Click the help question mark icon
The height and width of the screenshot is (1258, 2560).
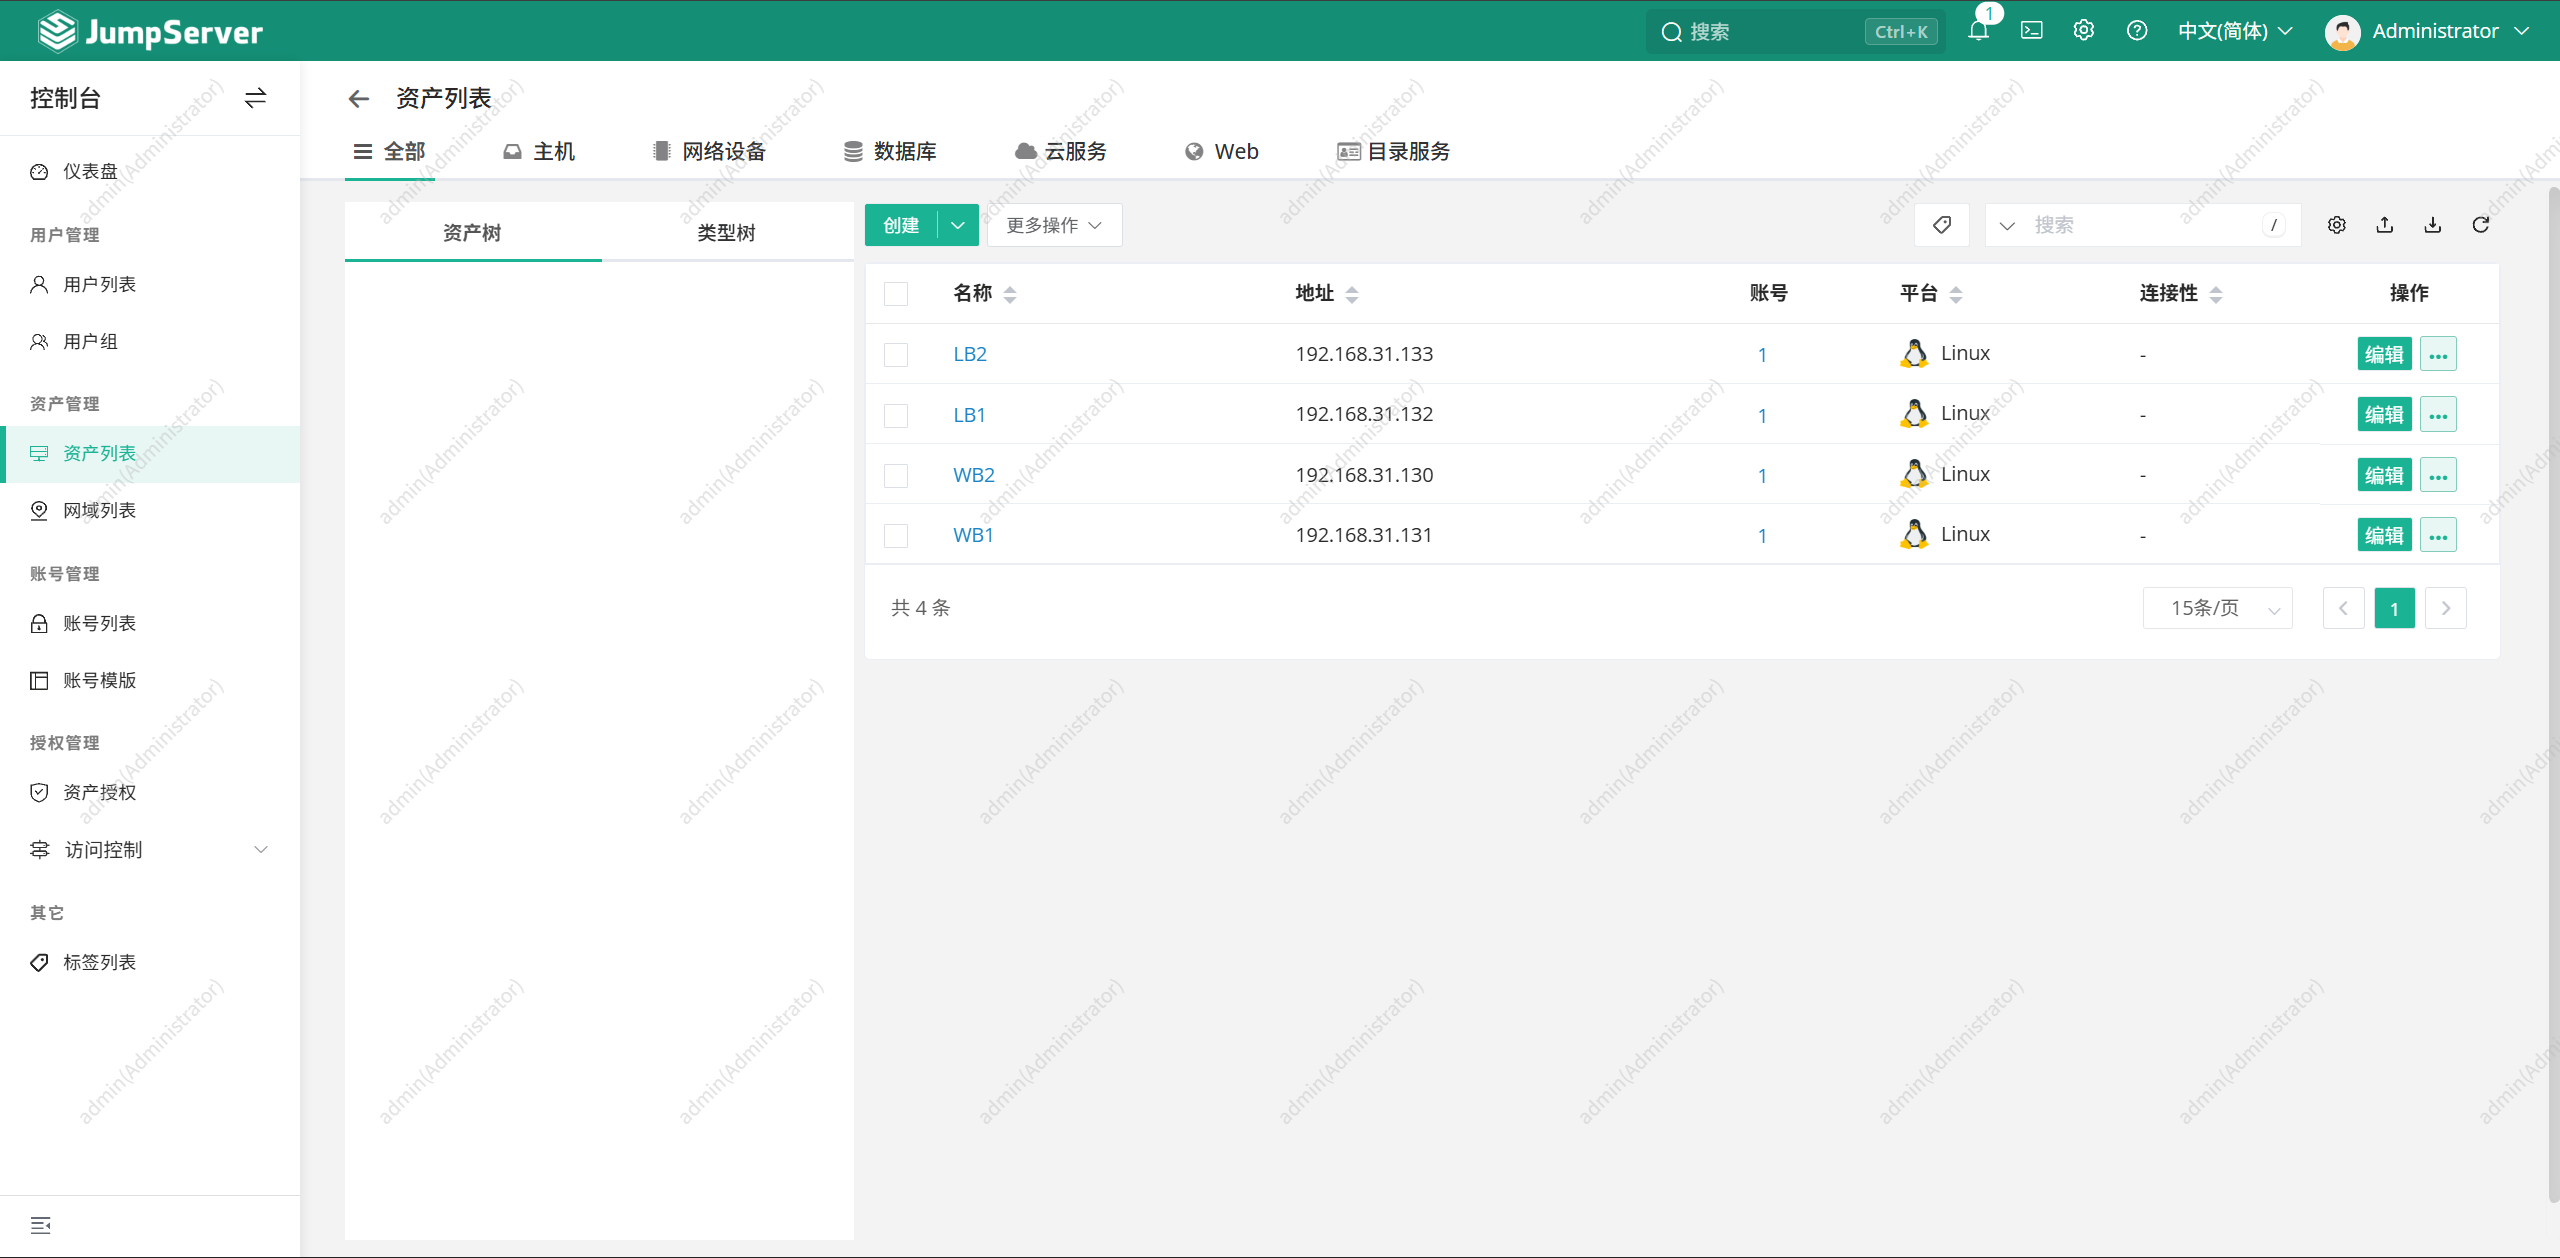tap(2137, 31)
